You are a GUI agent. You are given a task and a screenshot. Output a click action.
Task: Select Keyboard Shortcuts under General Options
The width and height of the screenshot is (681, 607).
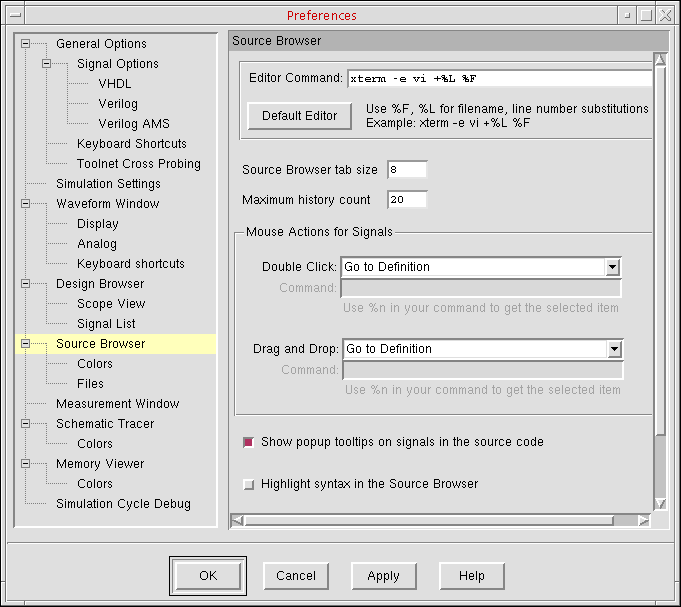[131, 144]
